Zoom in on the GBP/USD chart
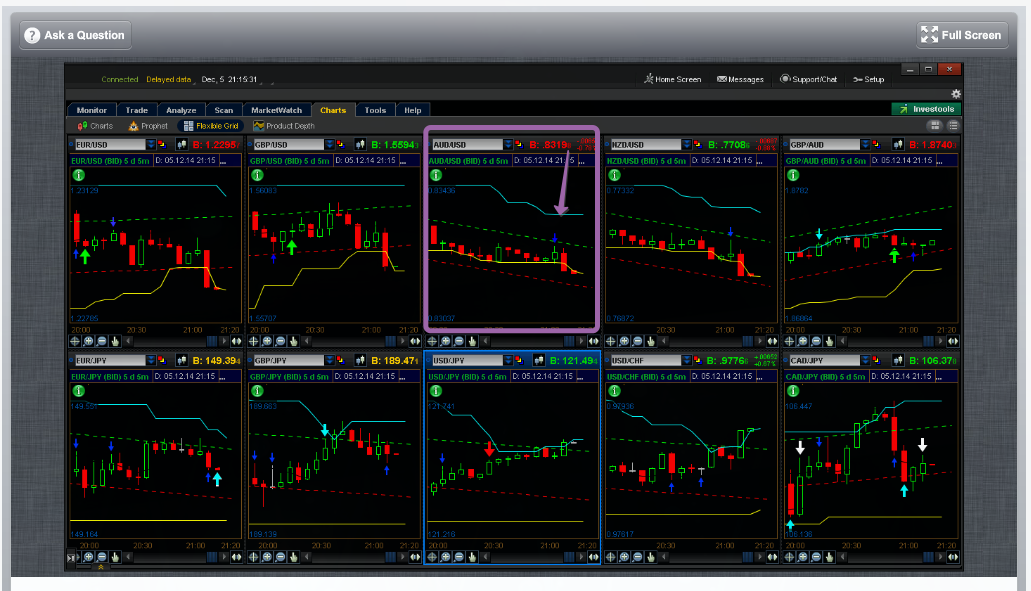Screen dimensions: 1031x591 [x=266, y=341]
